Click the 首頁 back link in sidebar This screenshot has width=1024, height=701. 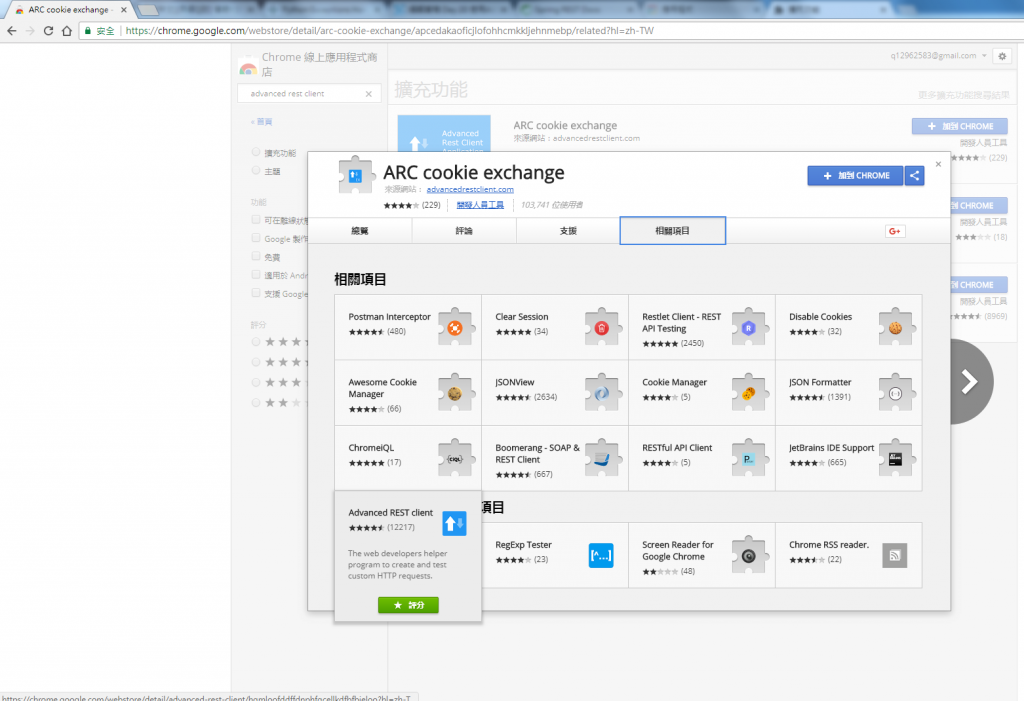pos(262,122)
